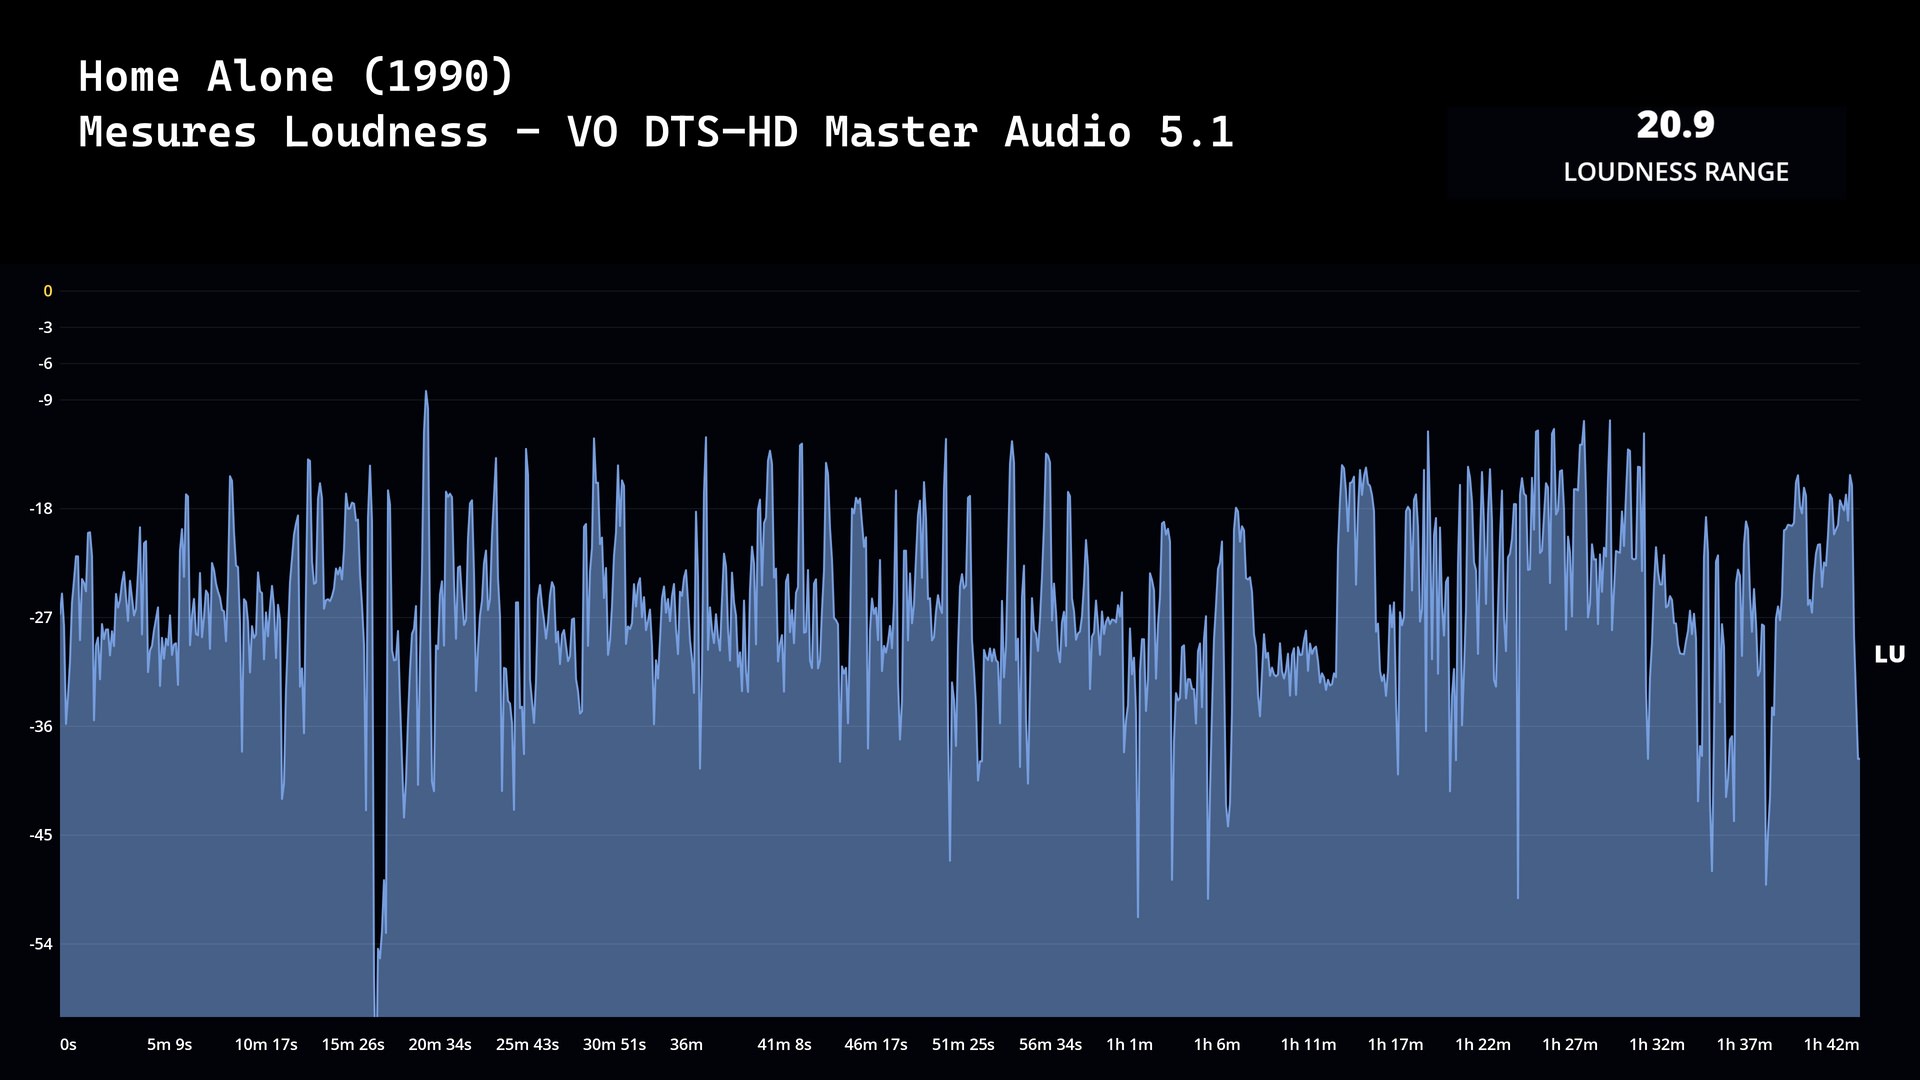The width and height of the screenshot is (1920, 1080).
Task: Select the 'Mesures Loudness – VO DTS-HD Master Audio 5.1' subtitle
Action: point(656,132)
